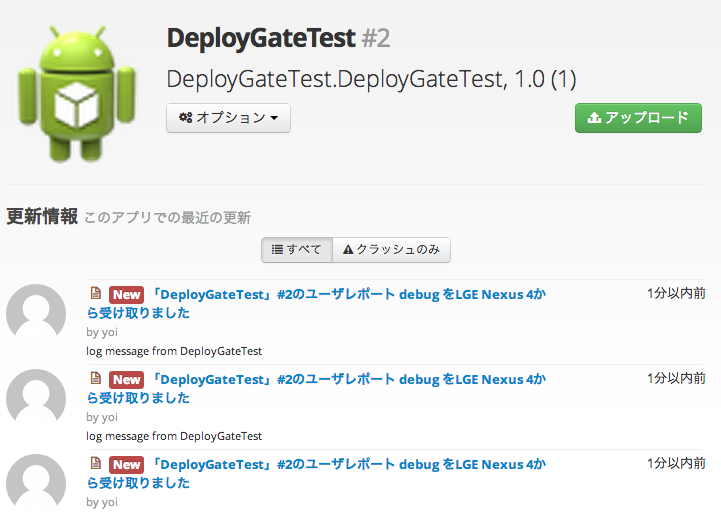Screen dimensions: 721x516
Task: Select the すべて filter tab
Action: coord(297,250)
